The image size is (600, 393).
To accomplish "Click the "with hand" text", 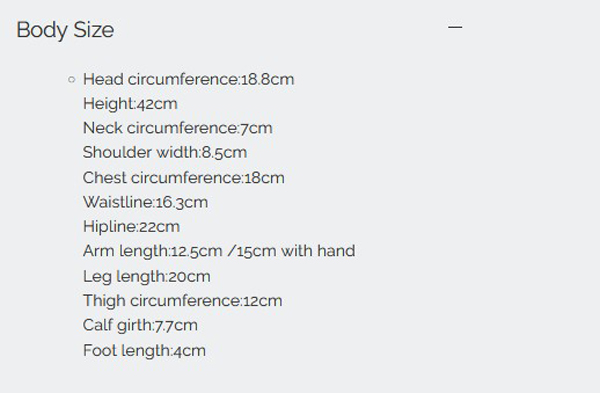I will pos(318,251).
